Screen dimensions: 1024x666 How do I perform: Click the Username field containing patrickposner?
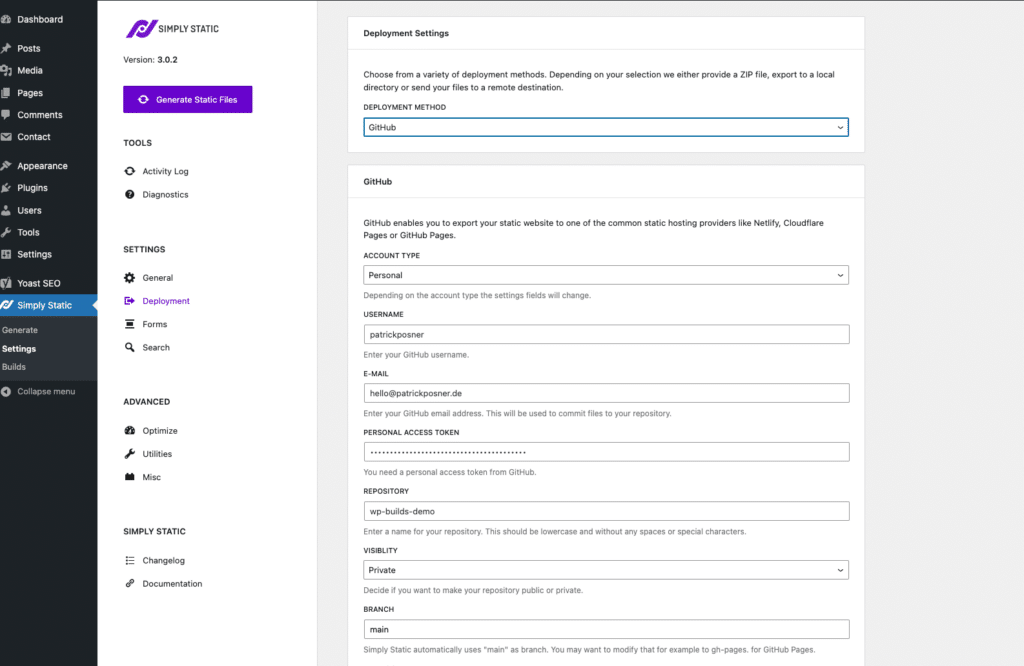[x=606, y=334]
